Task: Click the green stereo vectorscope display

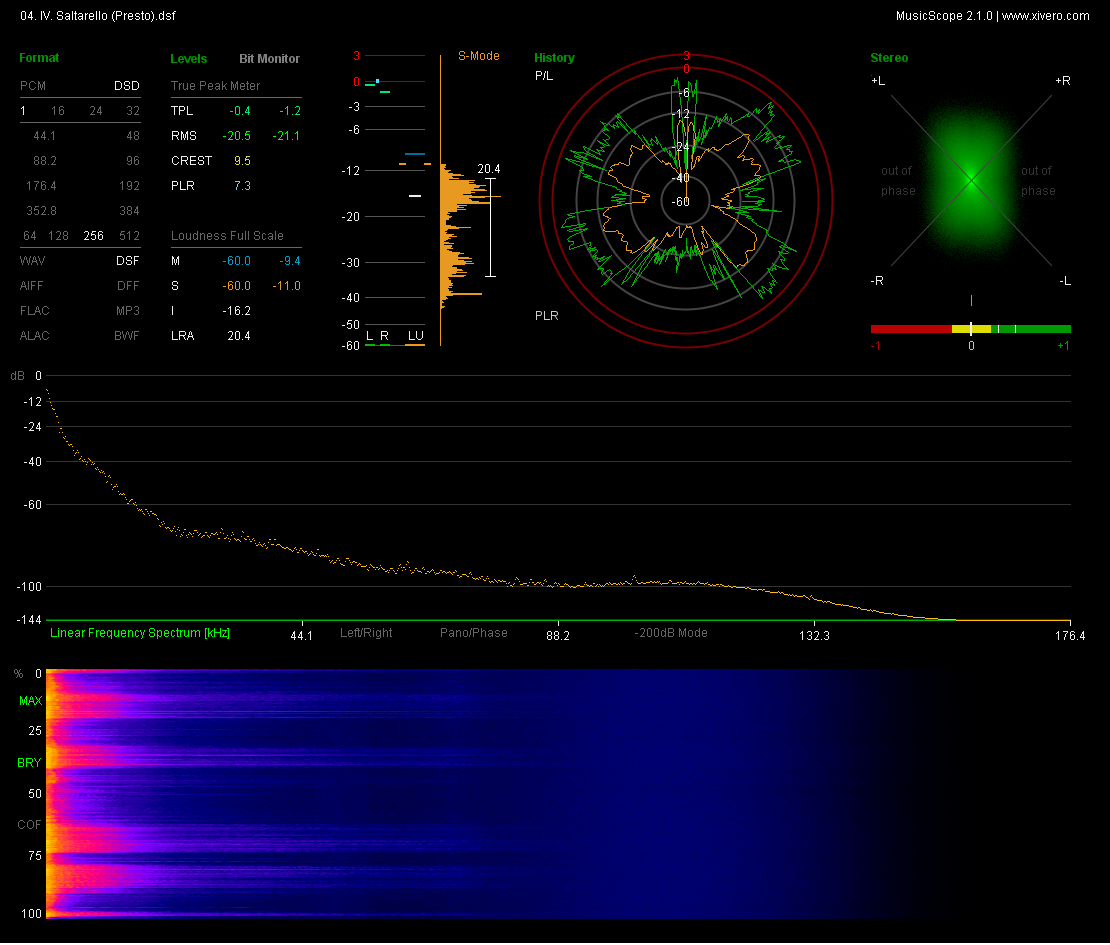Action: (970, 180)
